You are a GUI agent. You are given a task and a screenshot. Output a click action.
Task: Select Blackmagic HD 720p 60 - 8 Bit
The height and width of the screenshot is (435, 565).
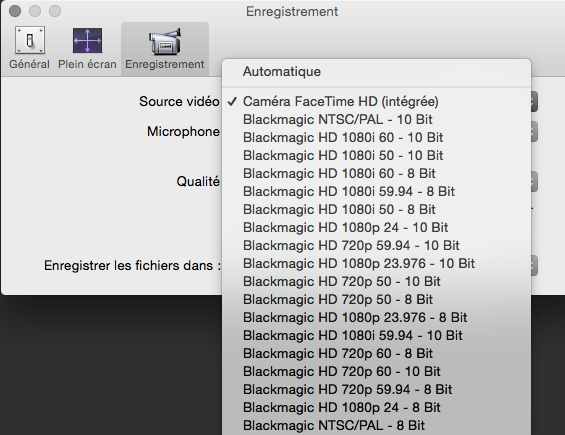tap(377, 354)
